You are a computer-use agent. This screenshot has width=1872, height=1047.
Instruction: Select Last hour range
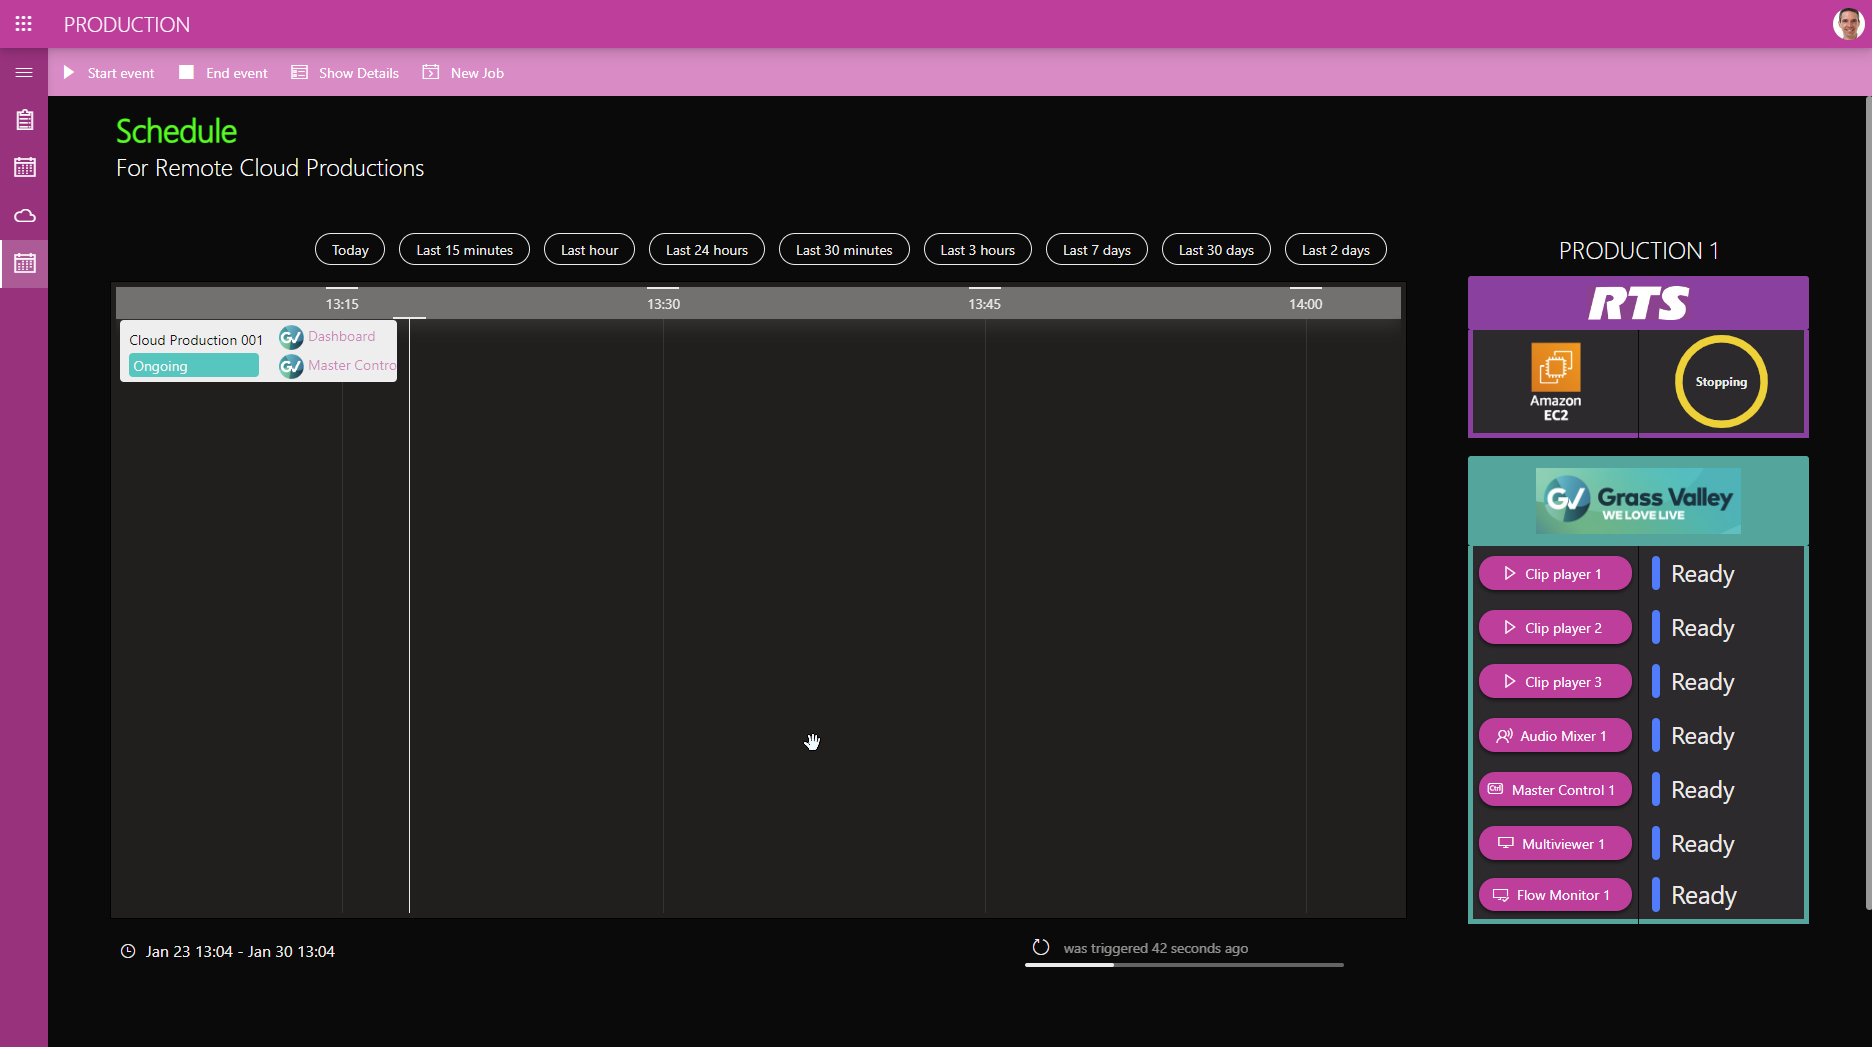point(589,250)
